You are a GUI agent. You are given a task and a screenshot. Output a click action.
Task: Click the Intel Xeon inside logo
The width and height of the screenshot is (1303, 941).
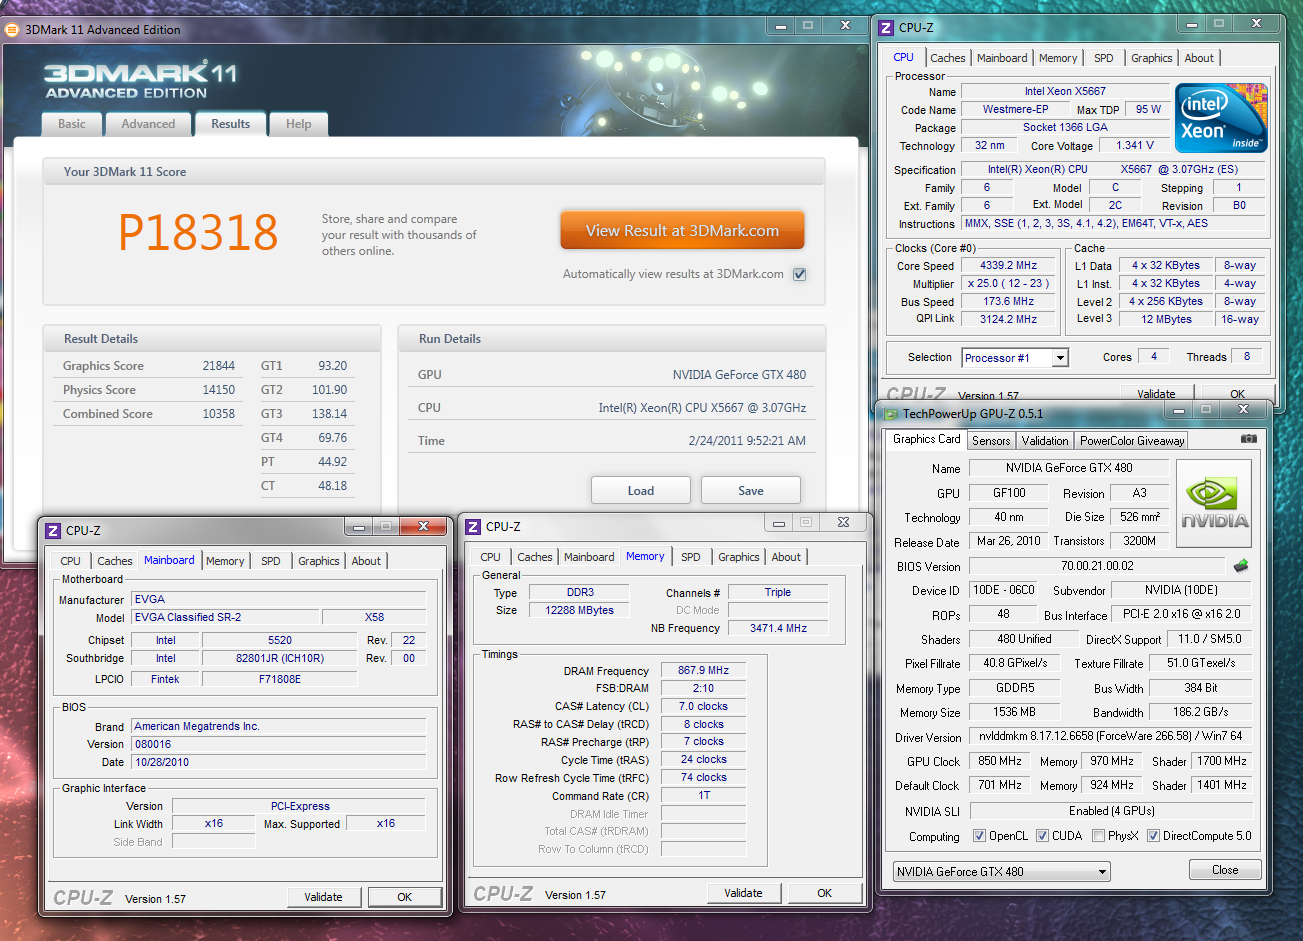1221,118
